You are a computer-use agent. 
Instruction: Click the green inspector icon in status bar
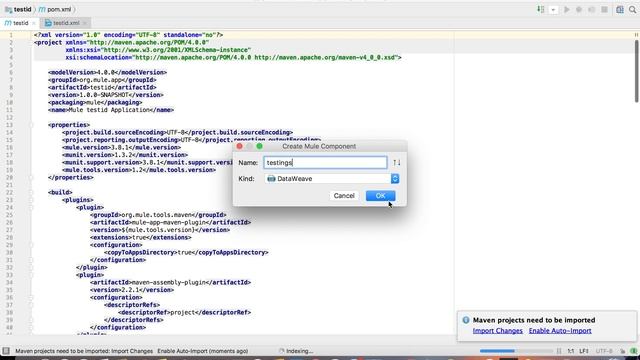633,351
